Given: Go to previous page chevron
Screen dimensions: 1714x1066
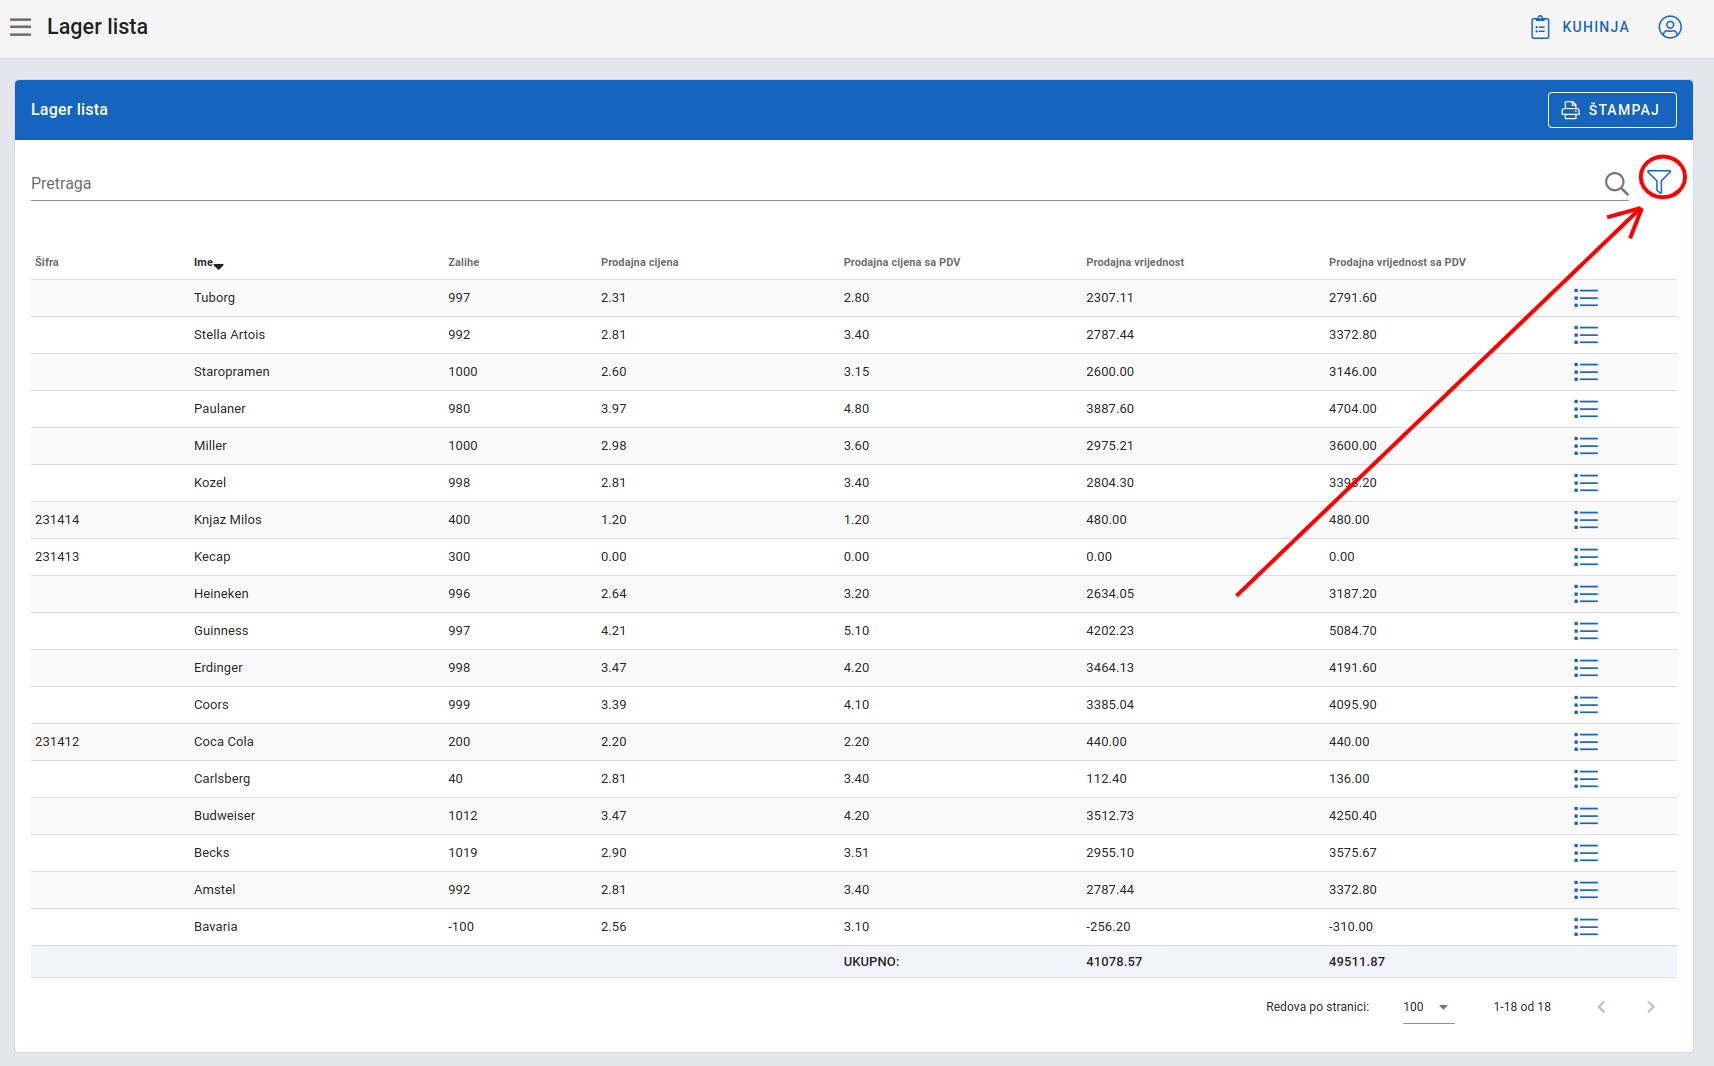Looking at the screenshot, I should click(1601, 1007).
